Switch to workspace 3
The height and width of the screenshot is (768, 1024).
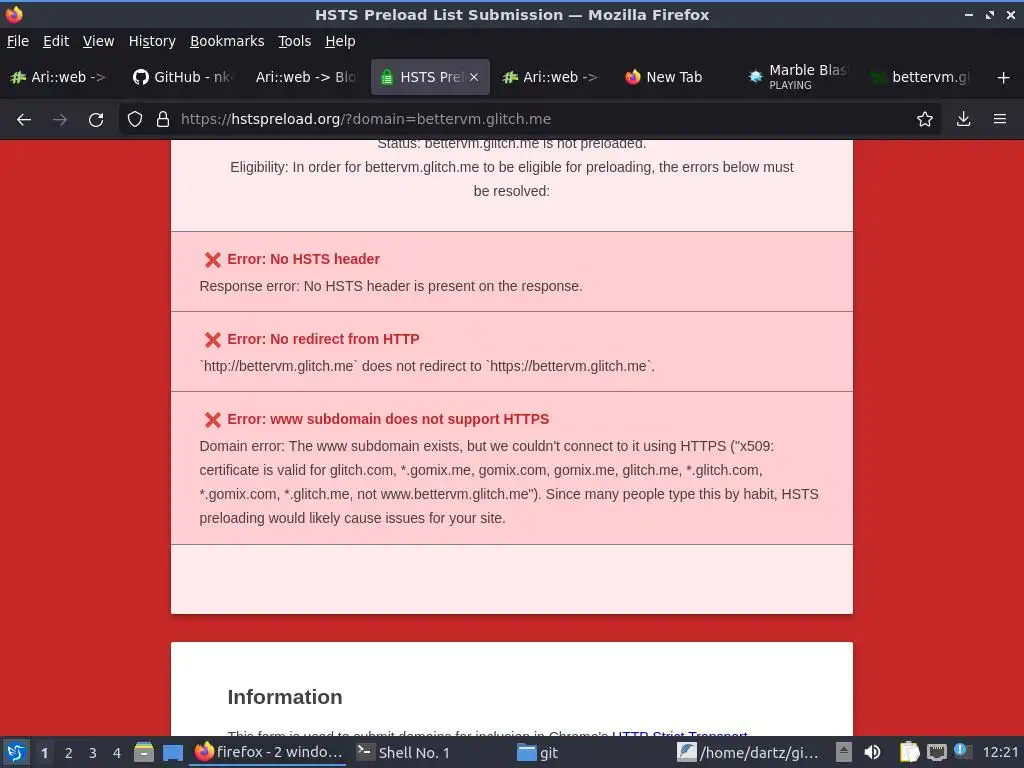(93, 753)
